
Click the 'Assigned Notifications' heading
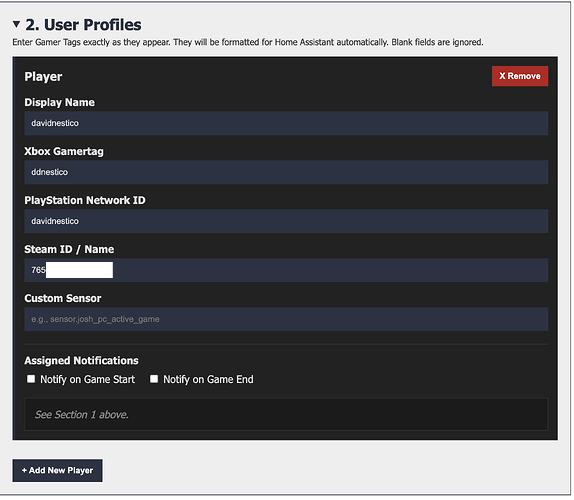82,362
